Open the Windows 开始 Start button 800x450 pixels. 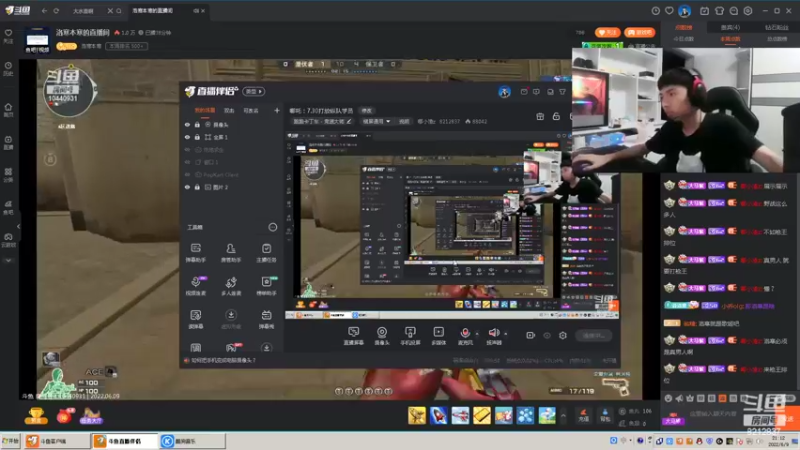pos(11,441)
